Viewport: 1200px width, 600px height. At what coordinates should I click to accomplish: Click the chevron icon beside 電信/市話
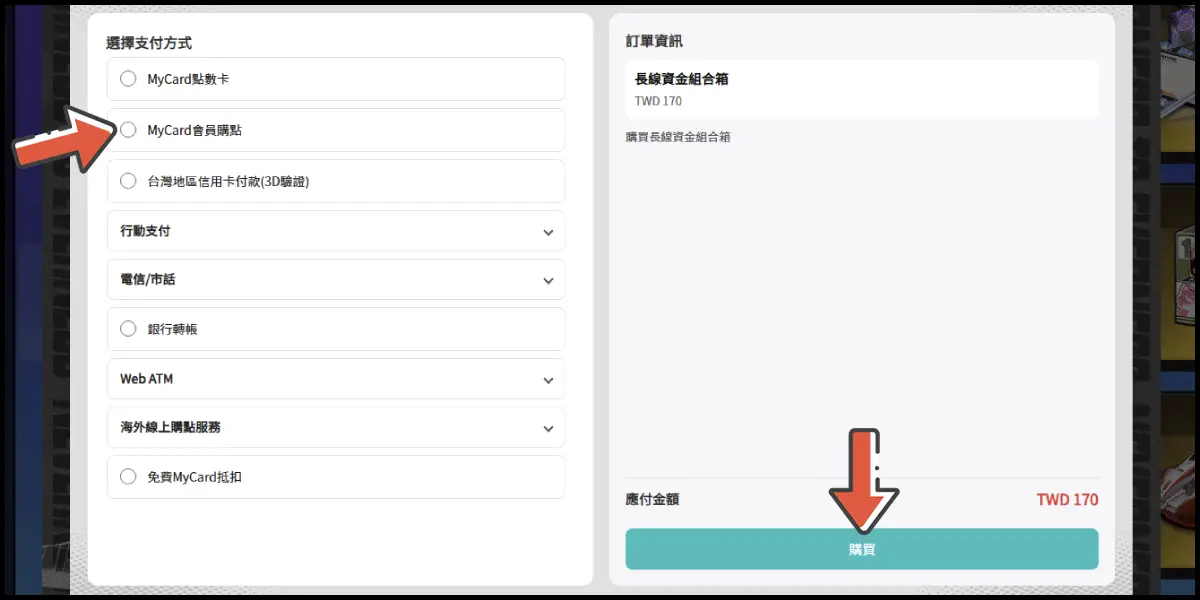point(548,281)
